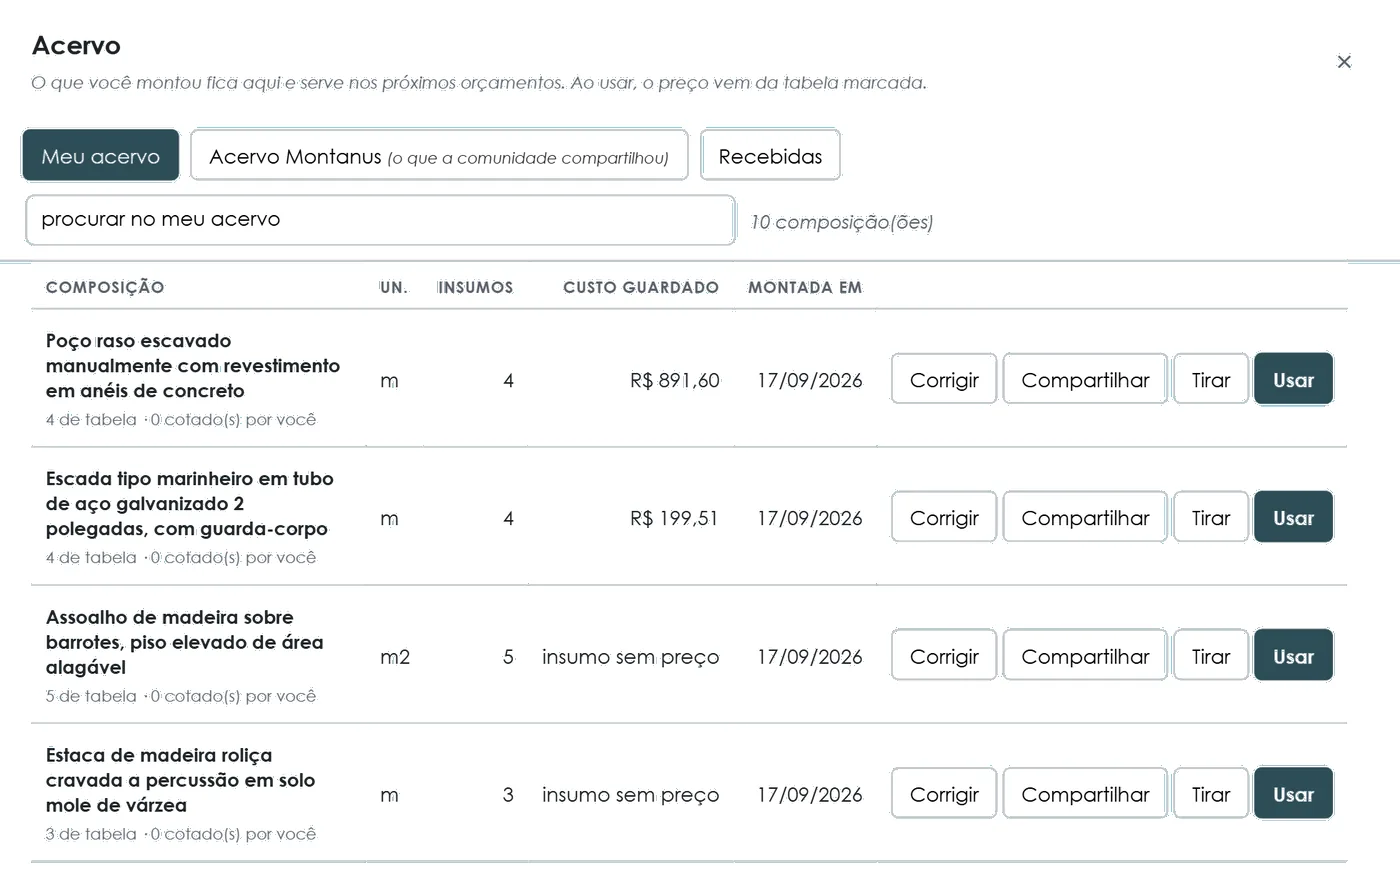The height and width of the screenshot is (876, 1400).
Task: Click Tirar for Assoalho de madeira
Action: pyautogui.click(x=1211, y=656)
